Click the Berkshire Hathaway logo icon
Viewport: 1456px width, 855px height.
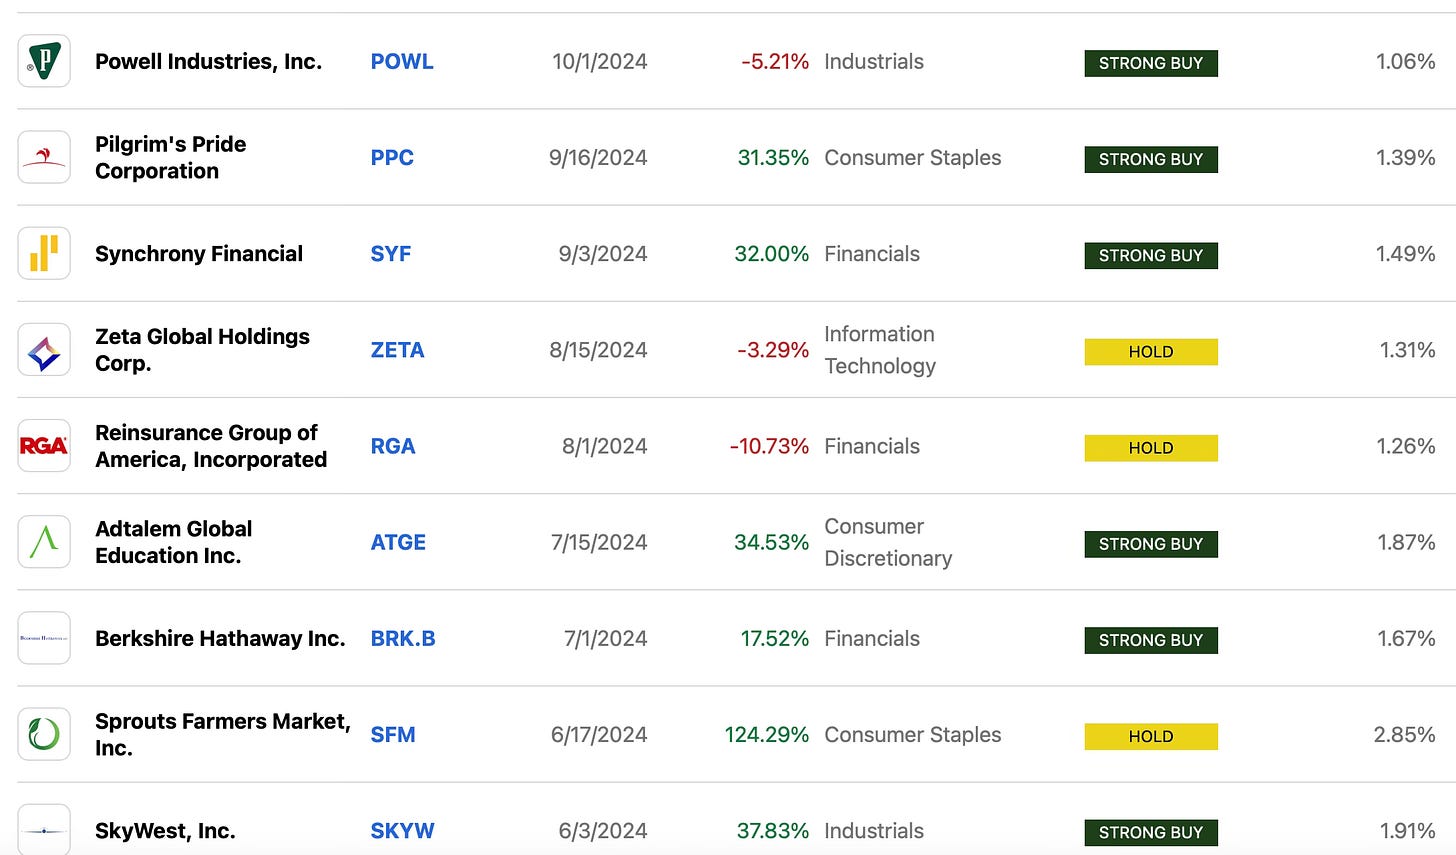pos(44,637)
